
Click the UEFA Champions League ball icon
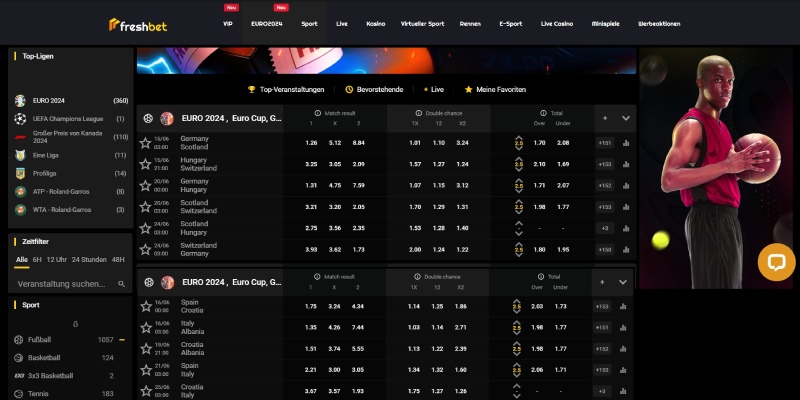tap(20, 119)
